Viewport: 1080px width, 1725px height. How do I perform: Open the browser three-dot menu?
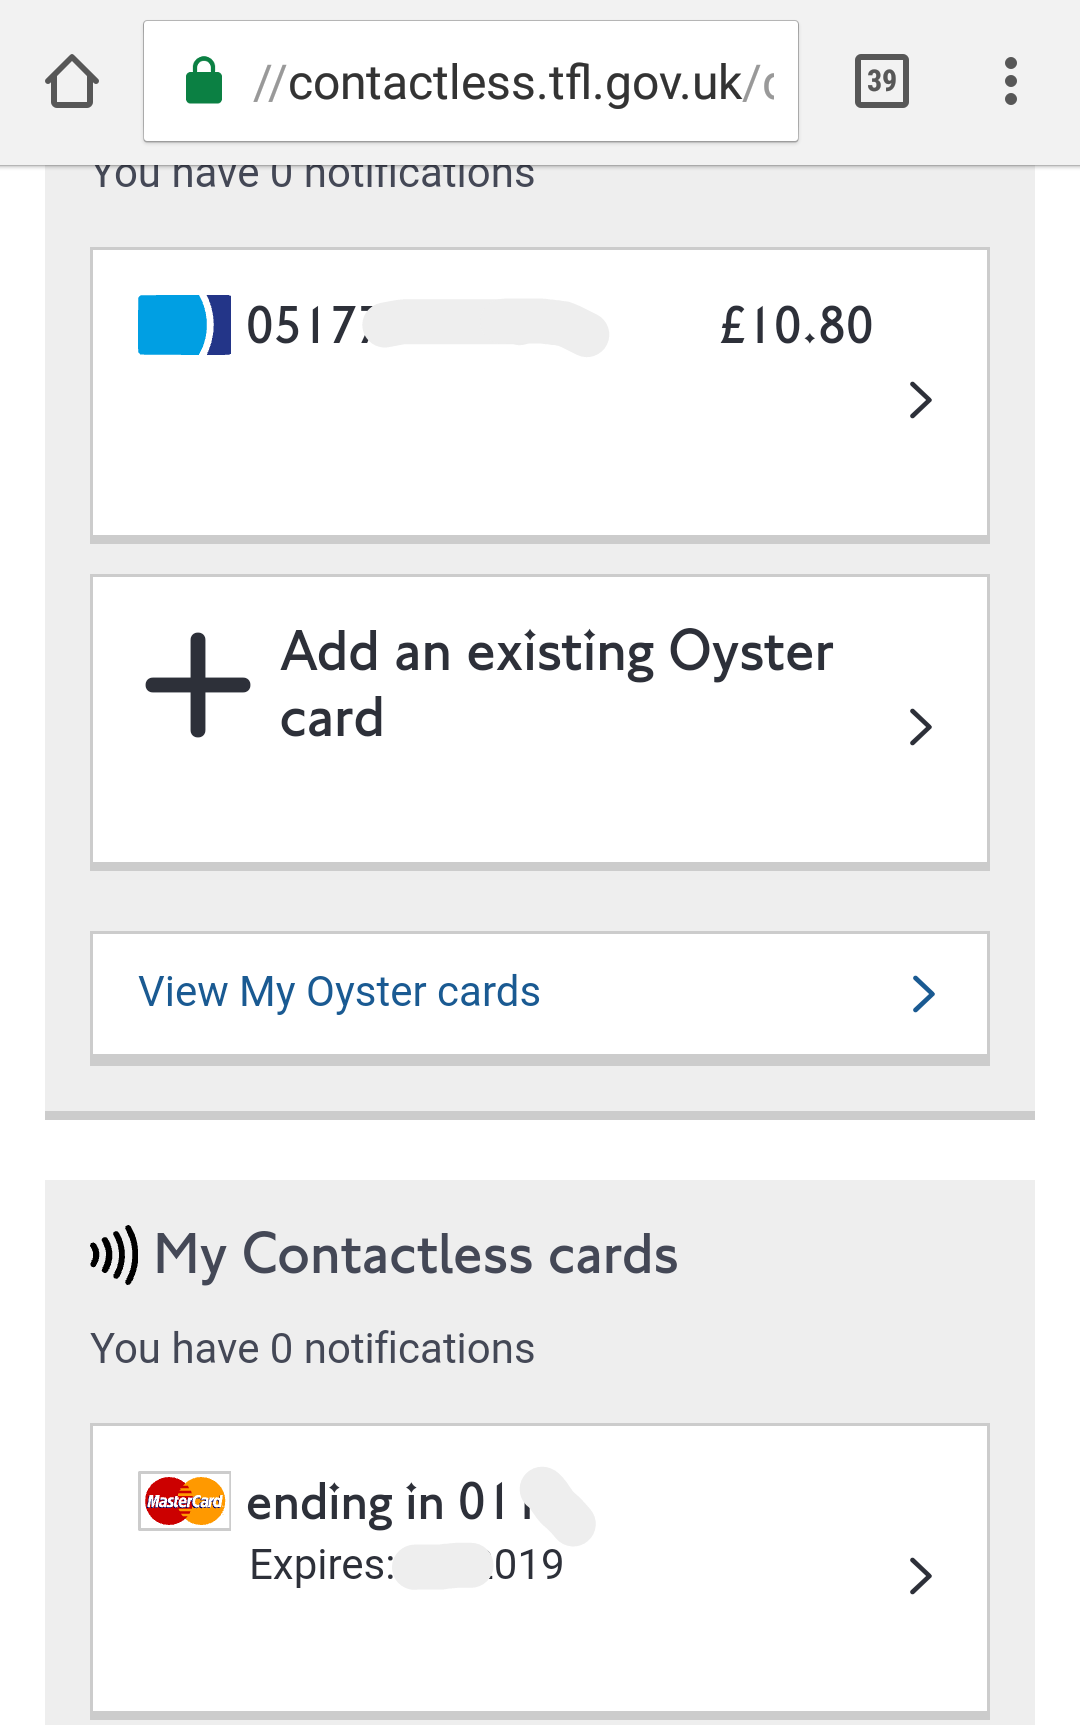coord(1010,81)
